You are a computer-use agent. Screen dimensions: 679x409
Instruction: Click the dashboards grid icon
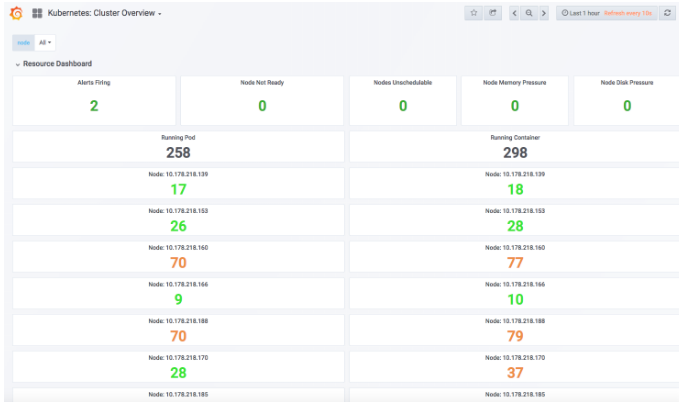37,13
